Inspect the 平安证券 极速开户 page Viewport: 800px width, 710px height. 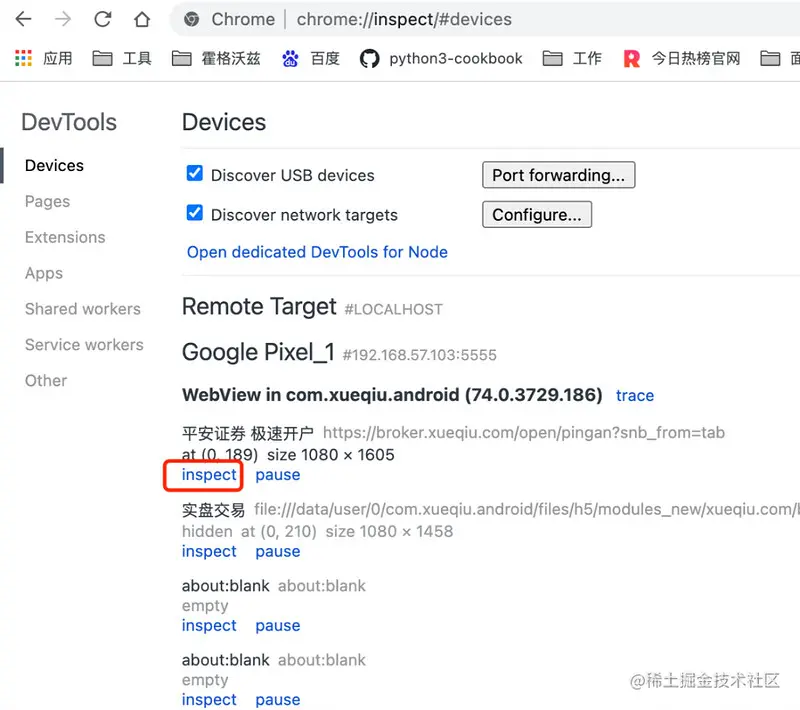209,475
